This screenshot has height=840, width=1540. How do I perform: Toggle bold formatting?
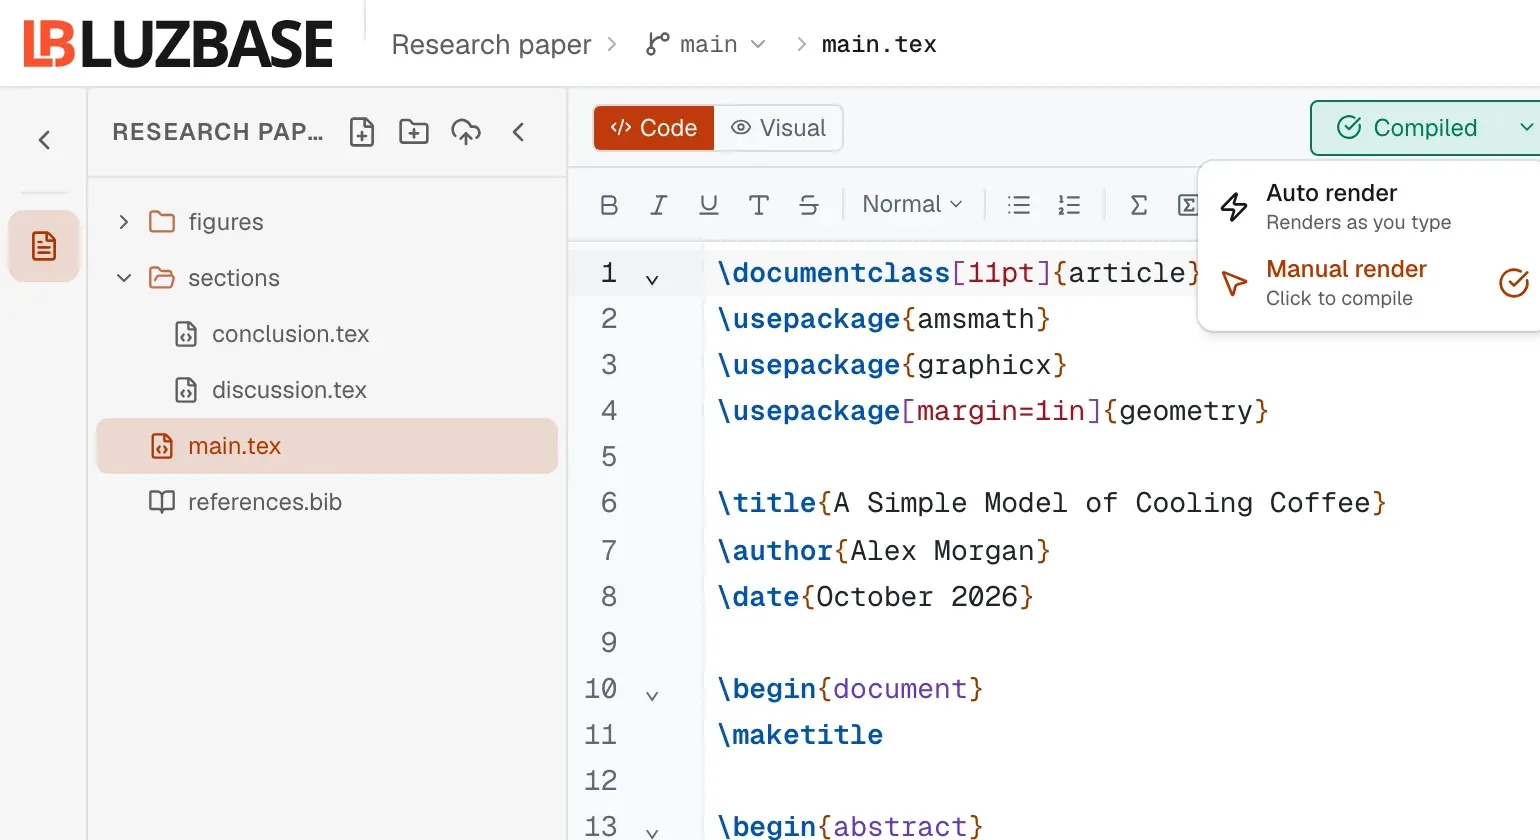pyautogui.click(x=609, y=205)
